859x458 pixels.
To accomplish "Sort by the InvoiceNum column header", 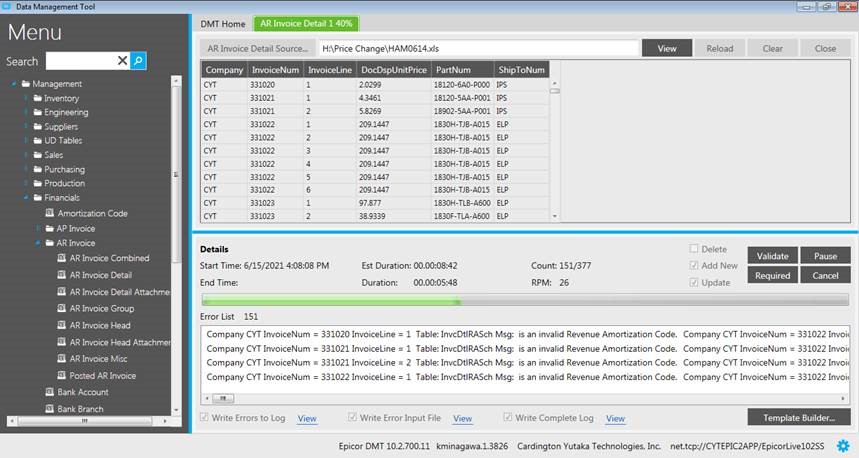I will [275, 70].
